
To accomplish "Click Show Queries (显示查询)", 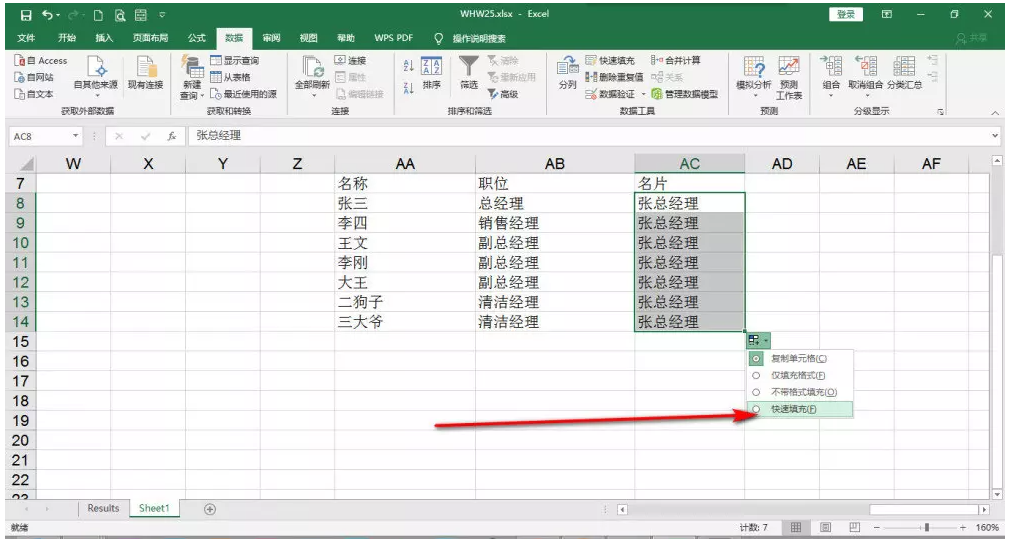I will (235, 60).
